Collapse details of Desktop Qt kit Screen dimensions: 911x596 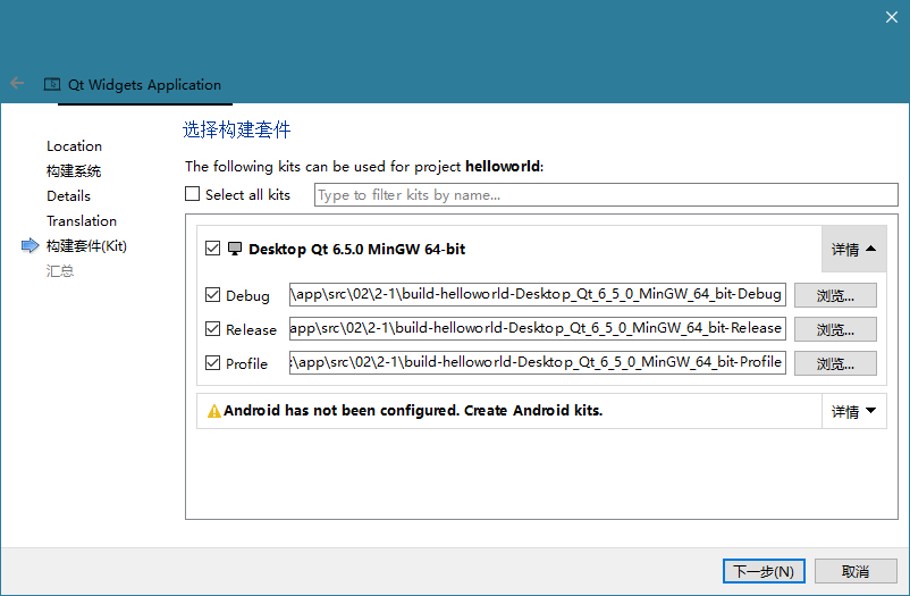click(853, 249)
